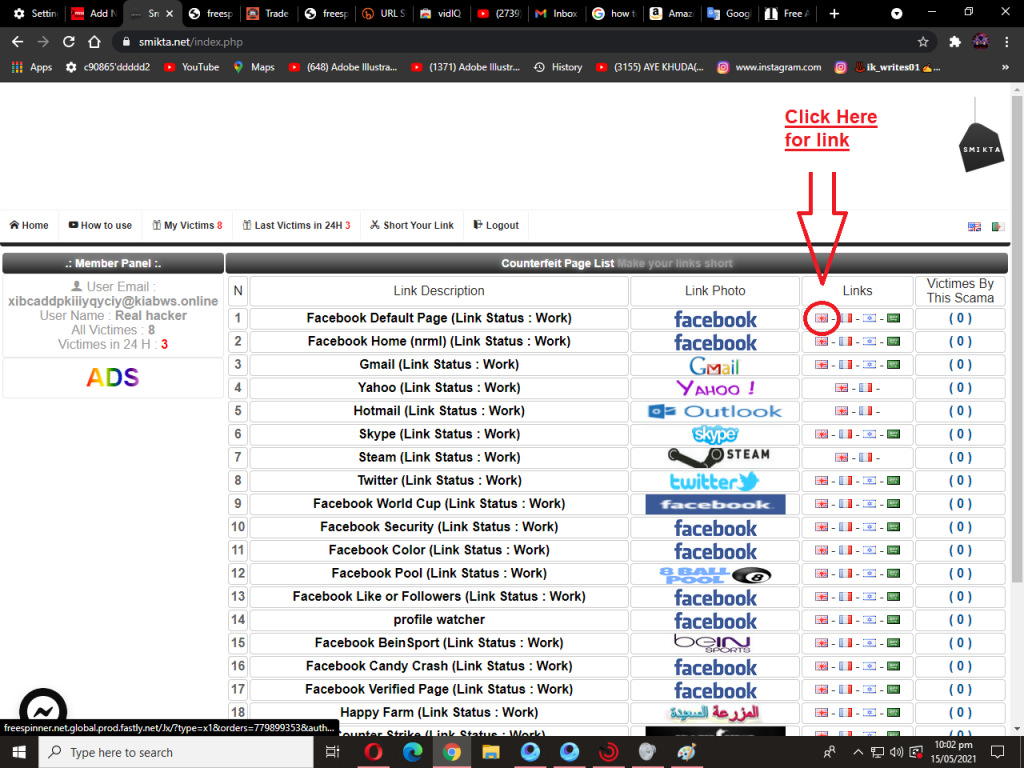Switch to the Gmail Inbox tab
This screenshot has height=768, width=1024.
[x=556, y=13]
